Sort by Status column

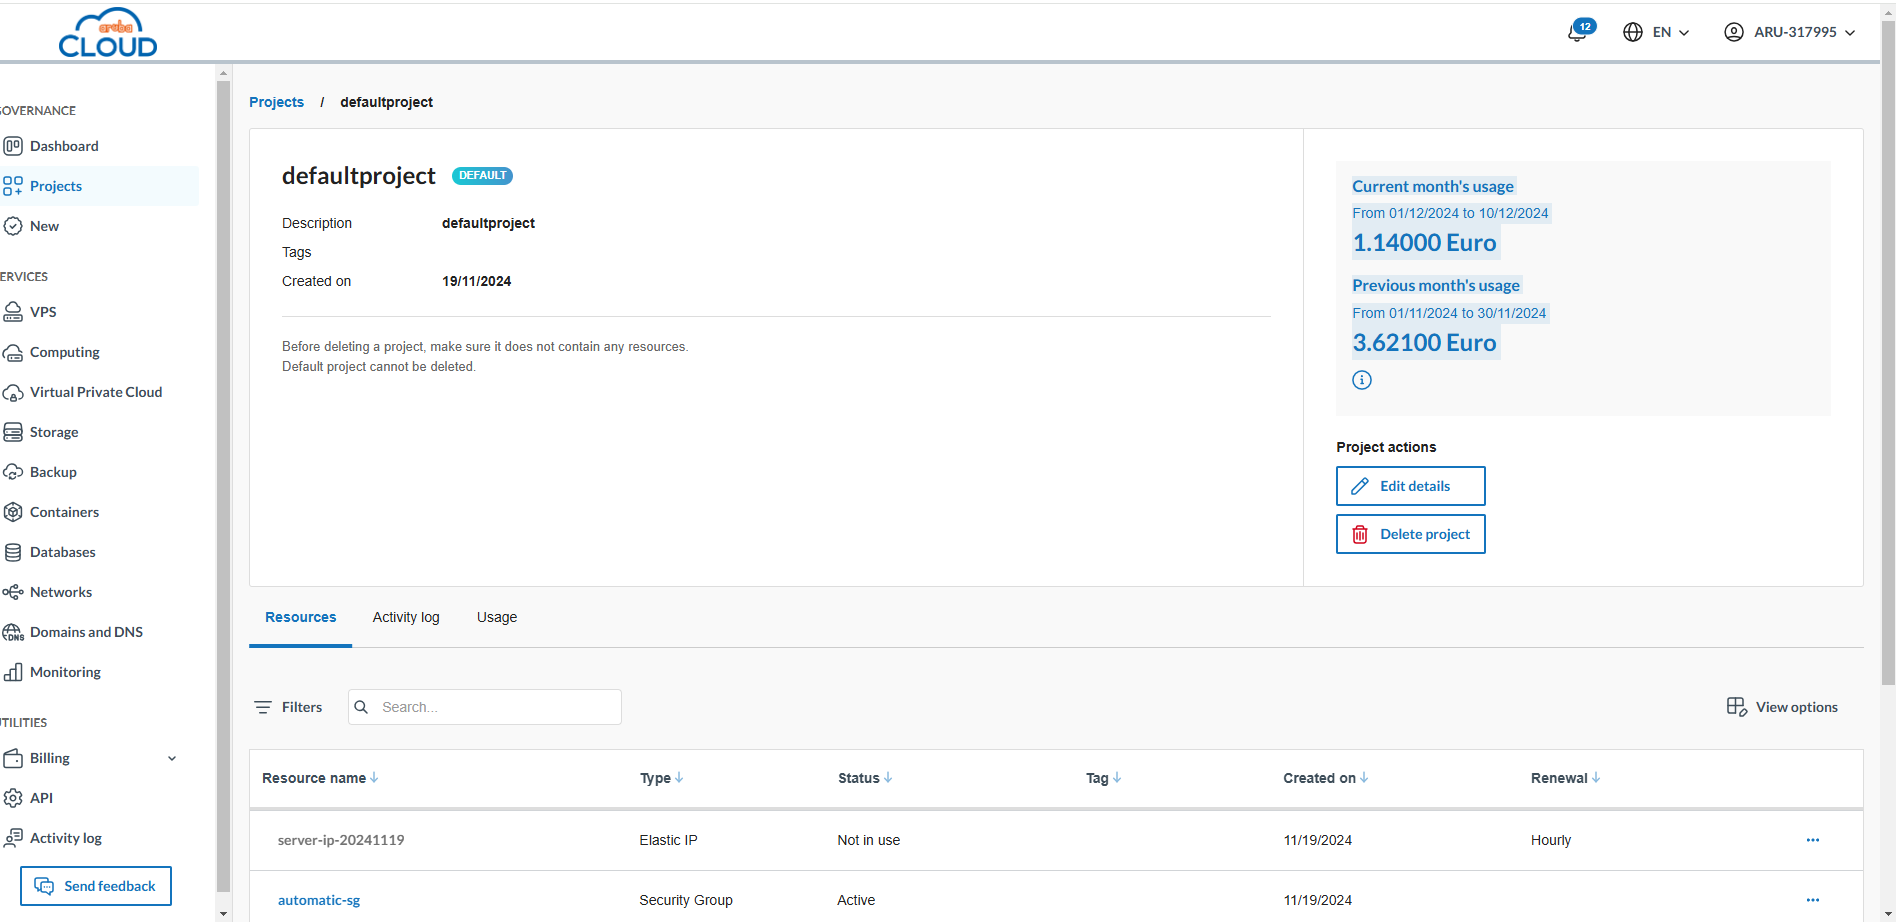[x=865, y=778]
